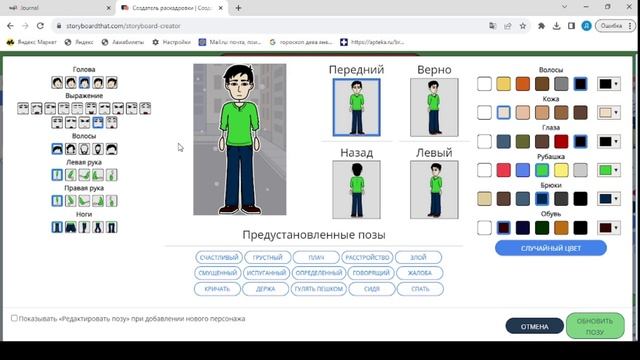Select the Передний front view thumbnail
Viewport: 640px width, 360px height.
pos(356,107)
